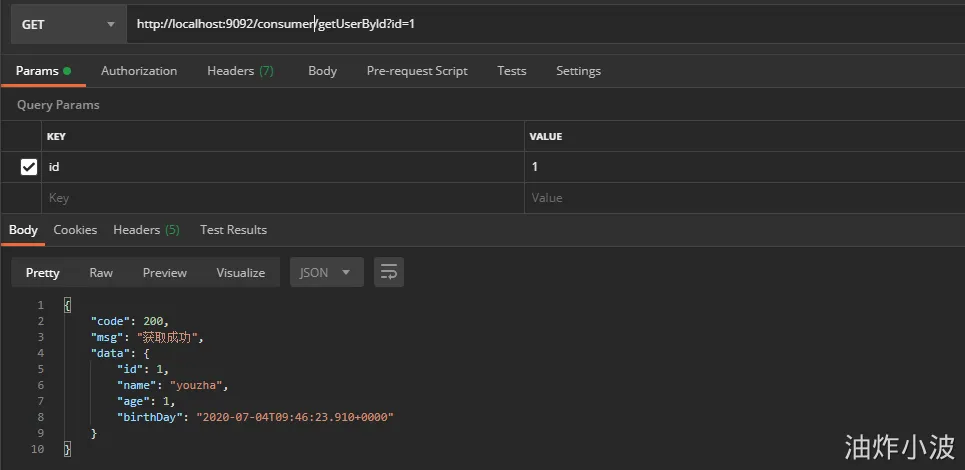Viewport: 965px width, 470px height.
Task: Click the wrap lines icon in response toolbar
Action: (389, 272)
